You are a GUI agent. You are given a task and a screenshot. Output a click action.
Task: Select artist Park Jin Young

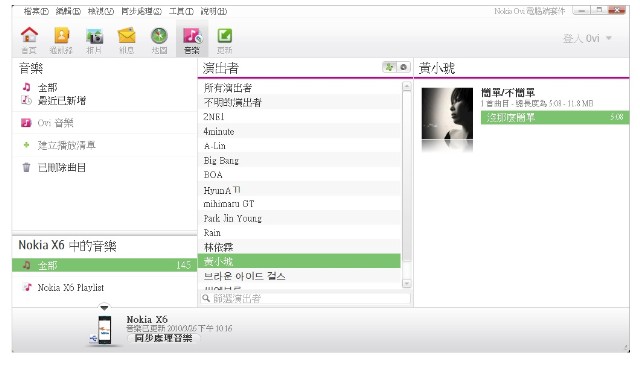(299, 218)
